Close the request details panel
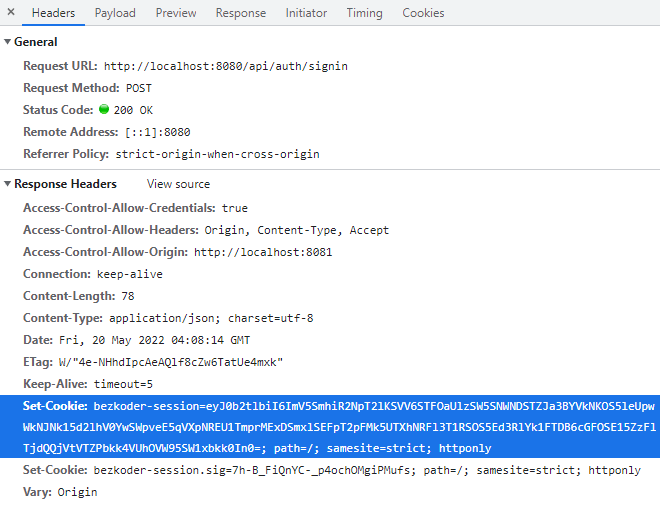 click(12, 13)
